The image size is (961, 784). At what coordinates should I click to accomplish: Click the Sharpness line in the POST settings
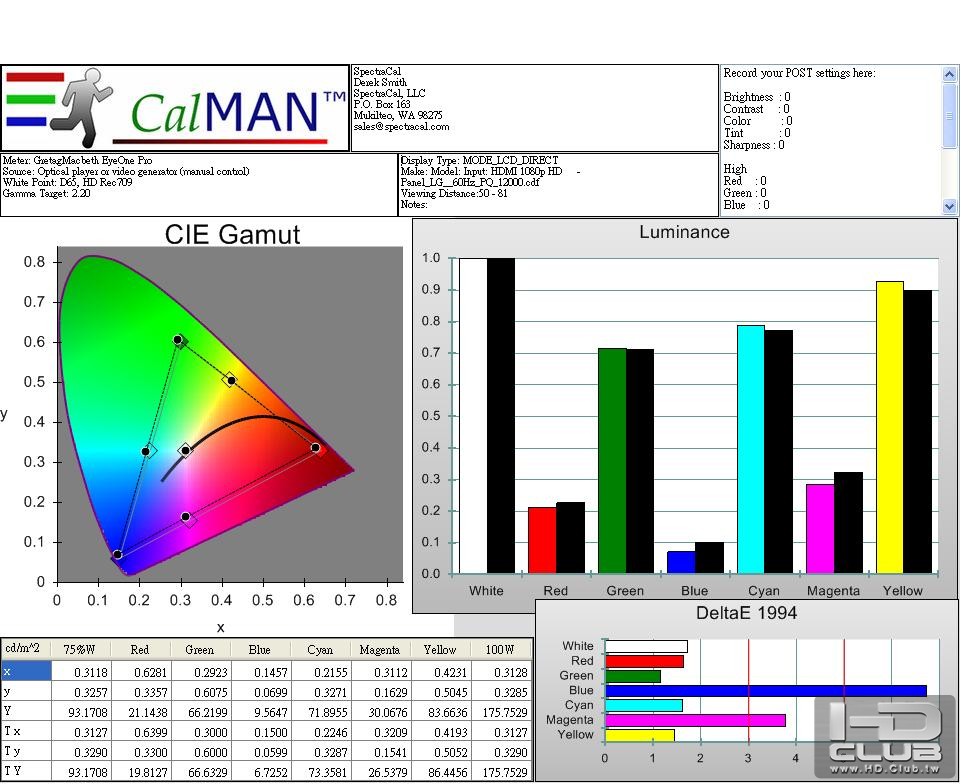coord(754,145)
